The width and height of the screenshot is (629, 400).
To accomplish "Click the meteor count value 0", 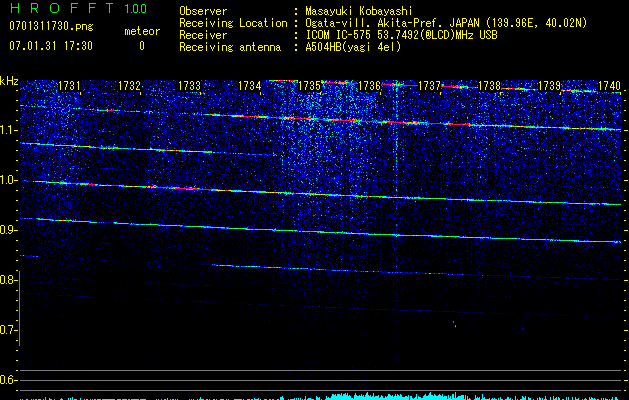I will 141,46.
